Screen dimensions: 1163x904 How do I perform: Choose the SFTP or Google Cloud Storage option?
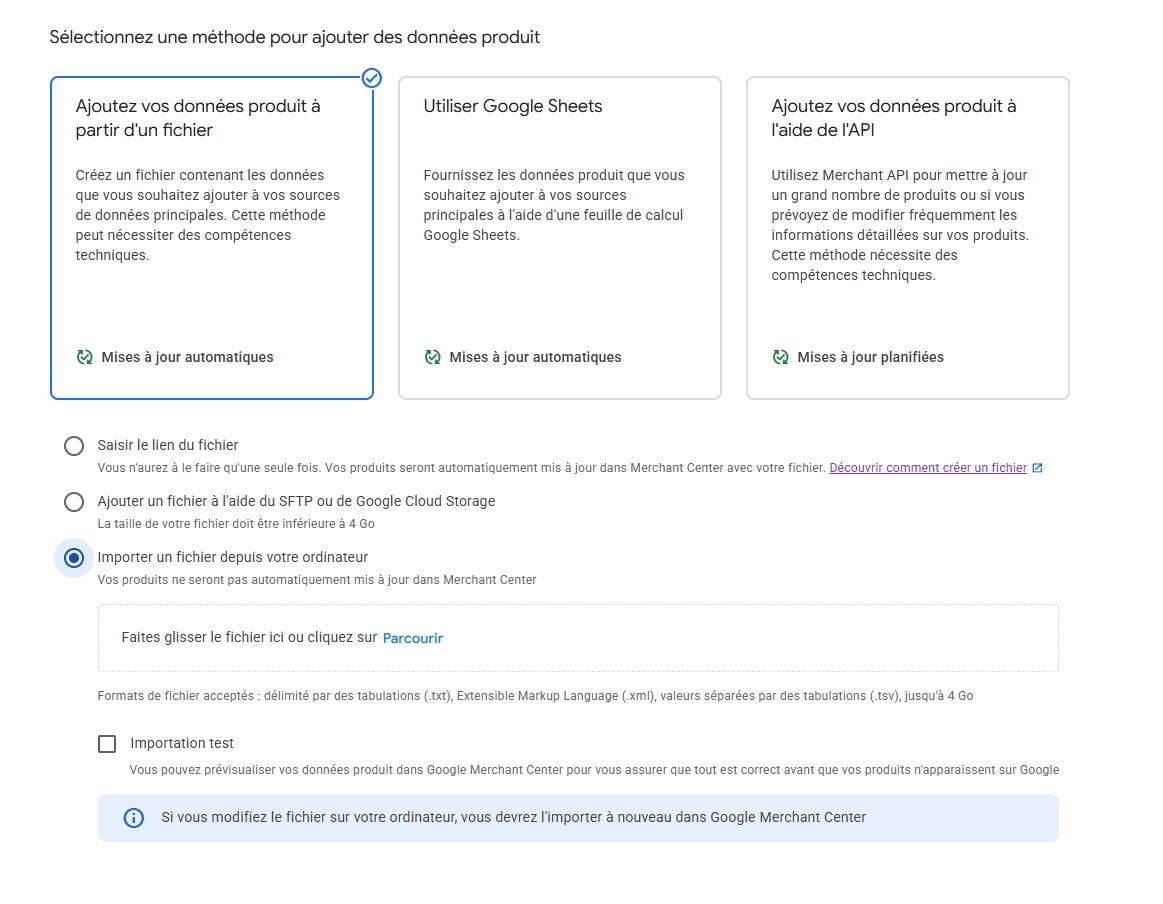pyautogui.click(x=74, y=502)
